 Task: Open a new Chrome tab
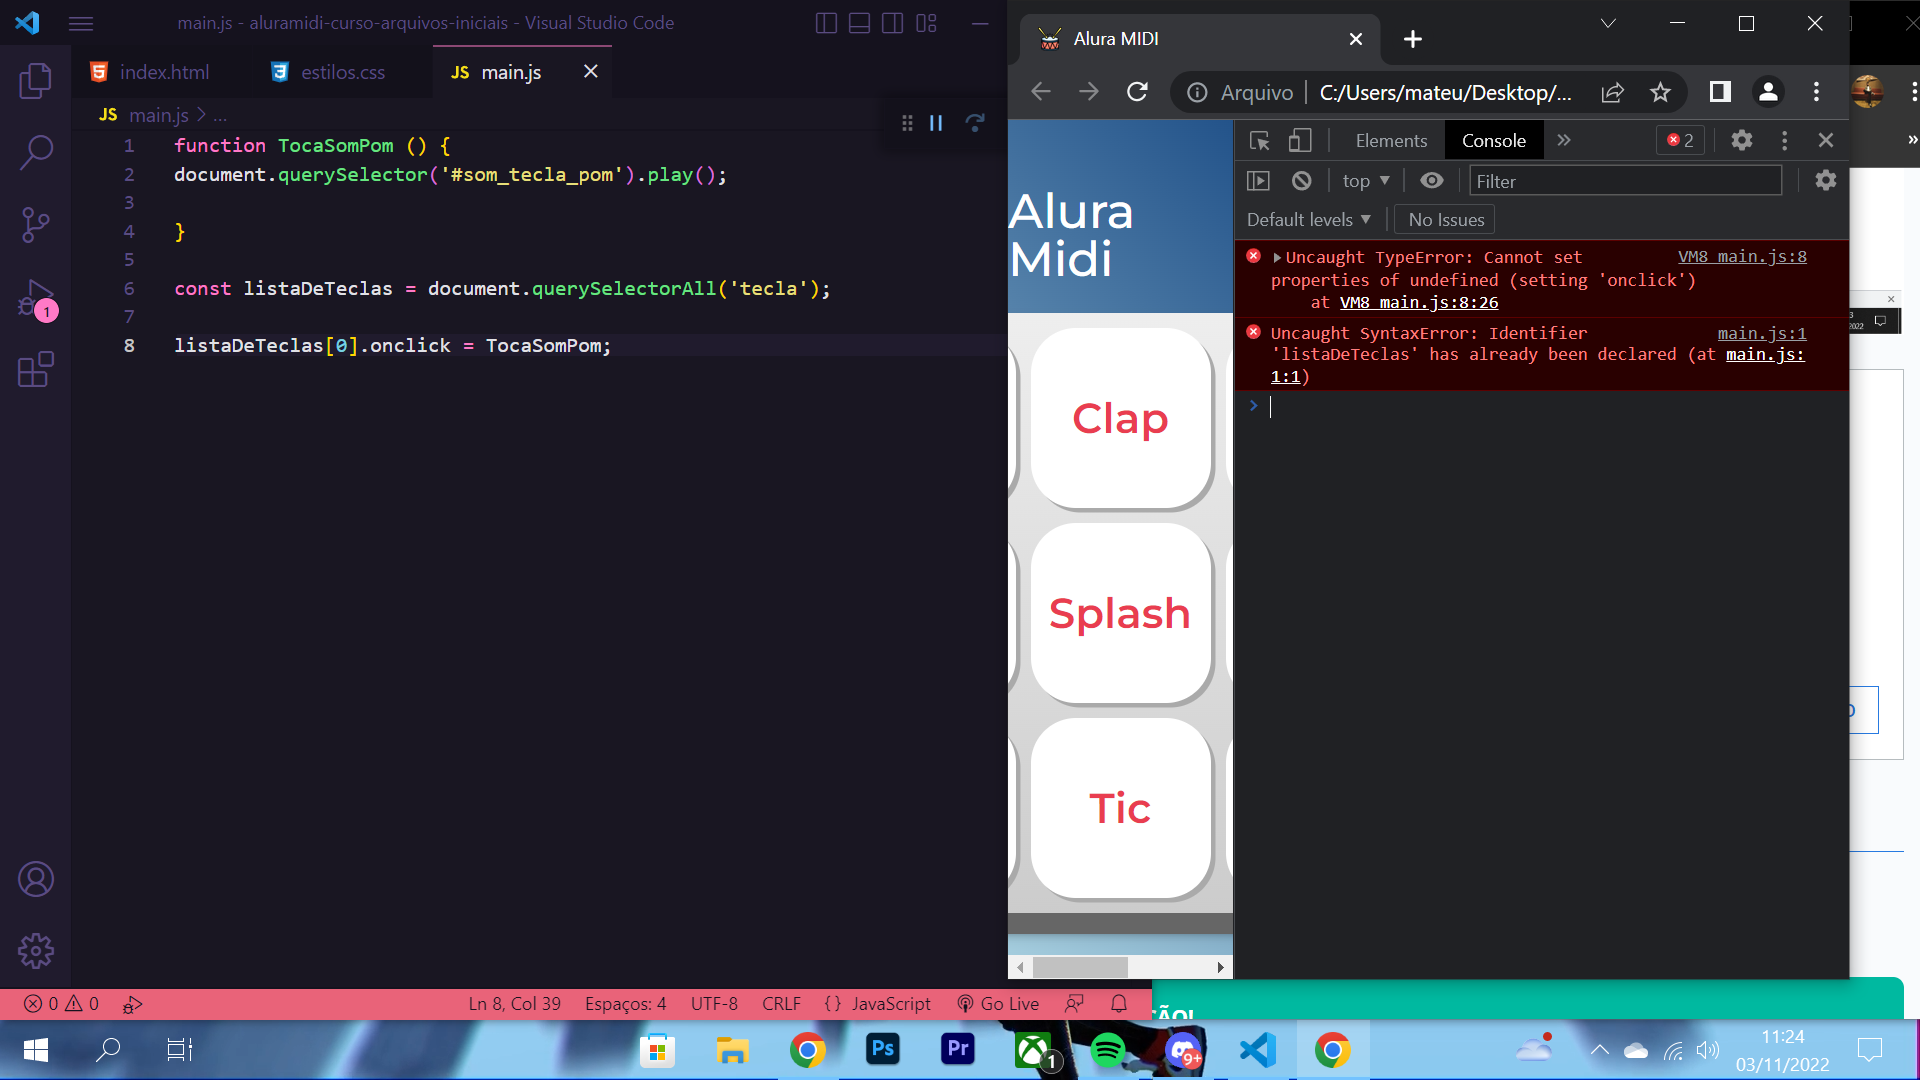click(1412, 39)
